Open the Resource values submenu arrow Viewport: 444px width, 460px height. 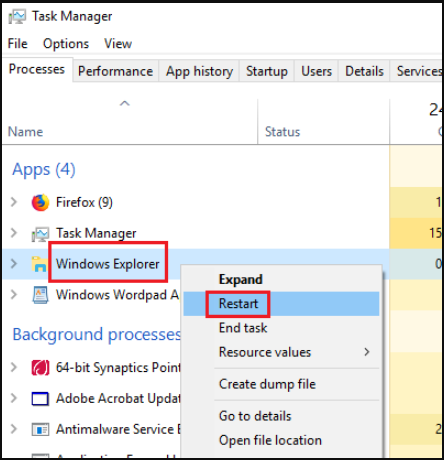(367, 352)
